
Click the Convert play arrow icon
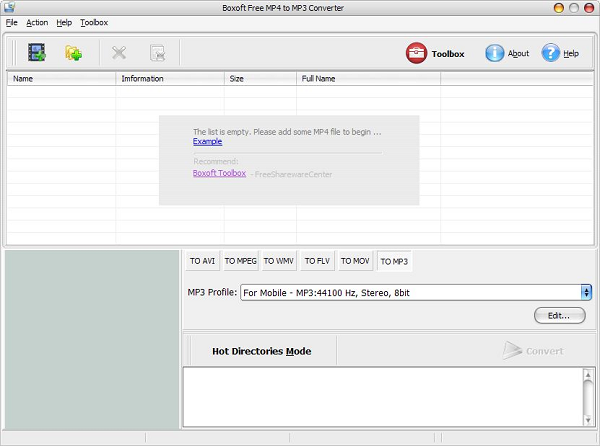coord(512,350)
